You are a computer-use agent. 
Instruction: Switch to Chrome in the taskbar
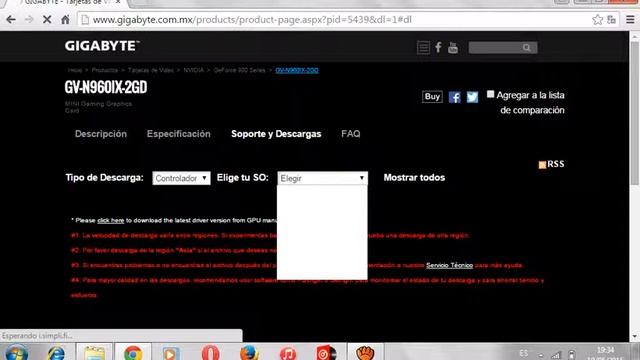click(x=133, y=353)
